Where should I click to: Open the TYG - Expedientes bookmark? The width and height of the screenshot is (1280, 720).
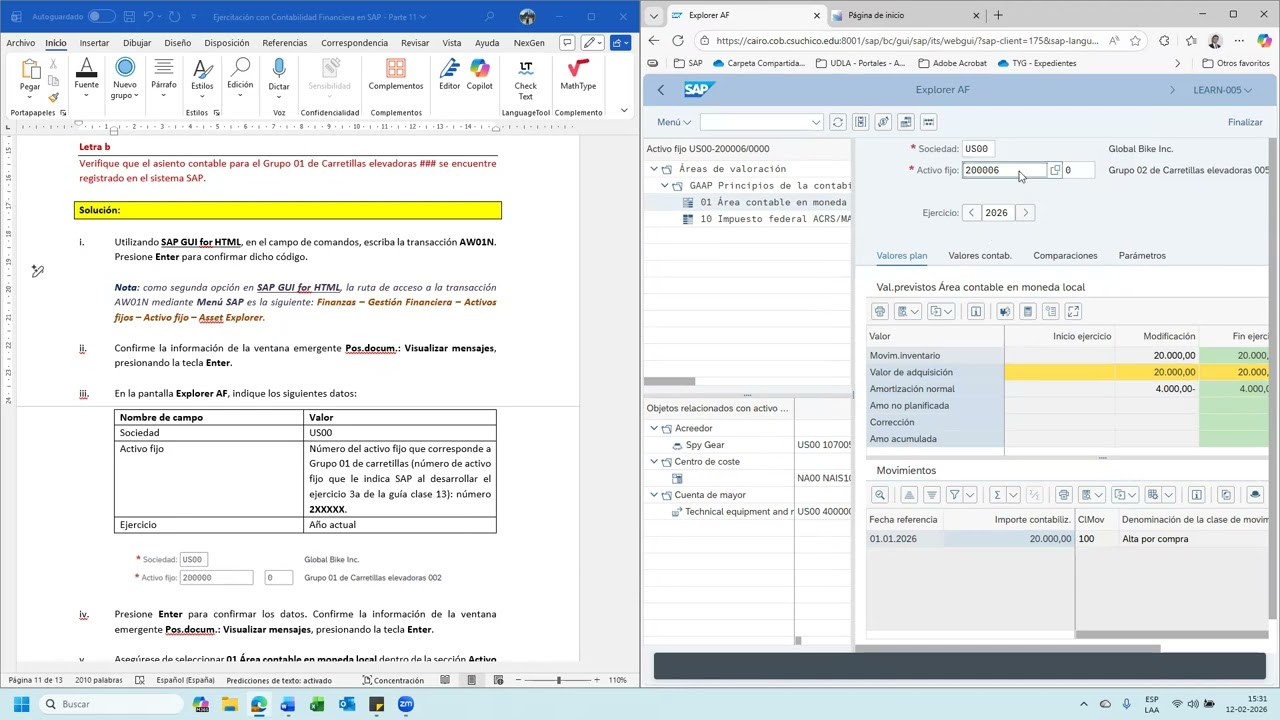click(x=1037, y=63)
